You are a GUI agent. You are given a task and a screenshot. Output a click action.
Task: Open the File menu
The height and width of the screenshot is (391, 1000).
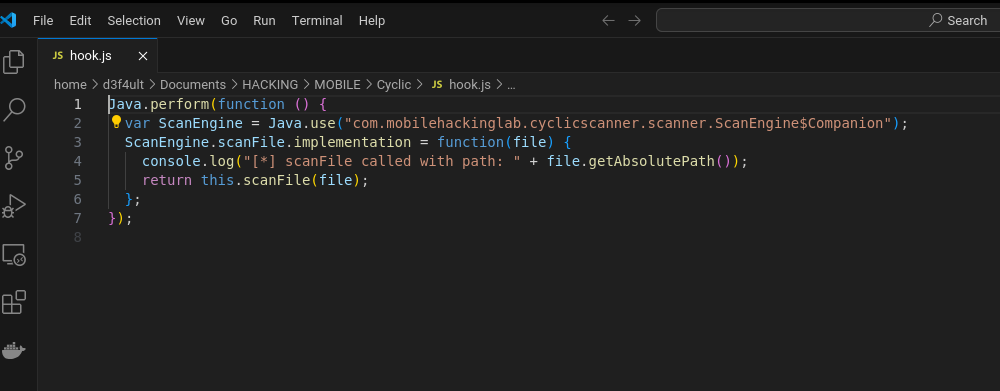[x=43, y=20]
